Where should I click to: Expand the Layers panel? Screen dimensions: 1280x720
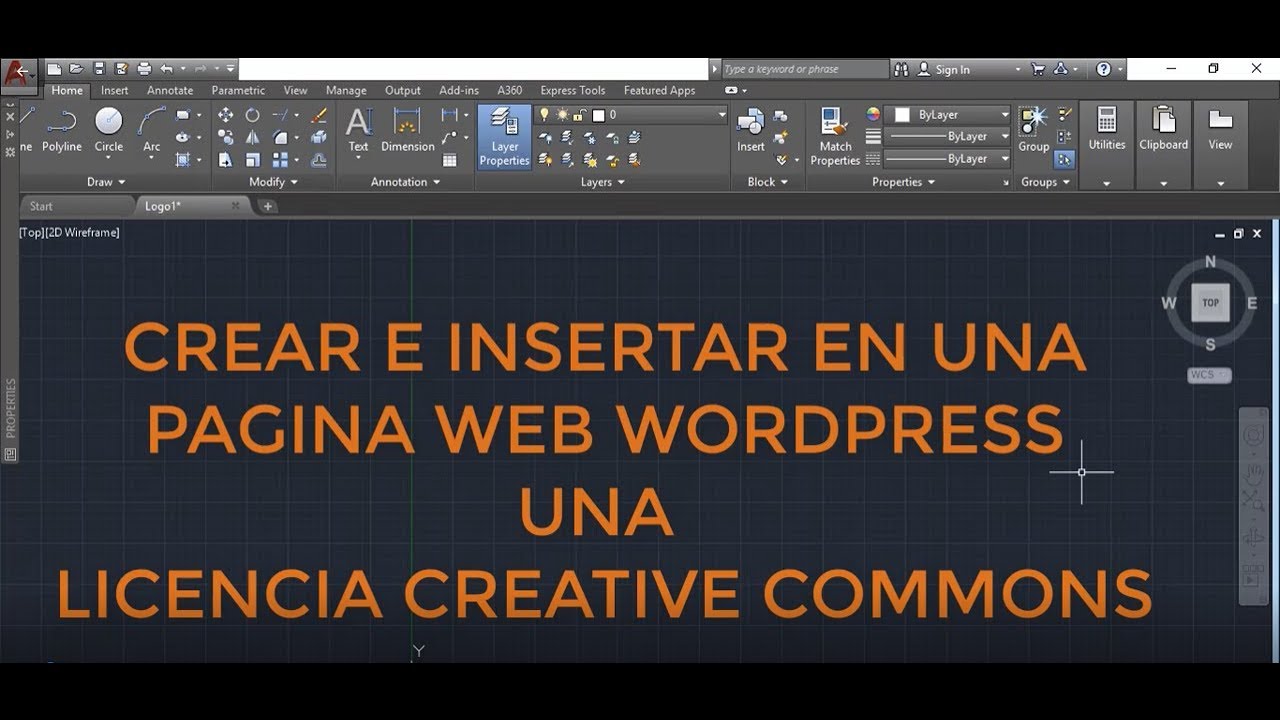tap(603, 182)
